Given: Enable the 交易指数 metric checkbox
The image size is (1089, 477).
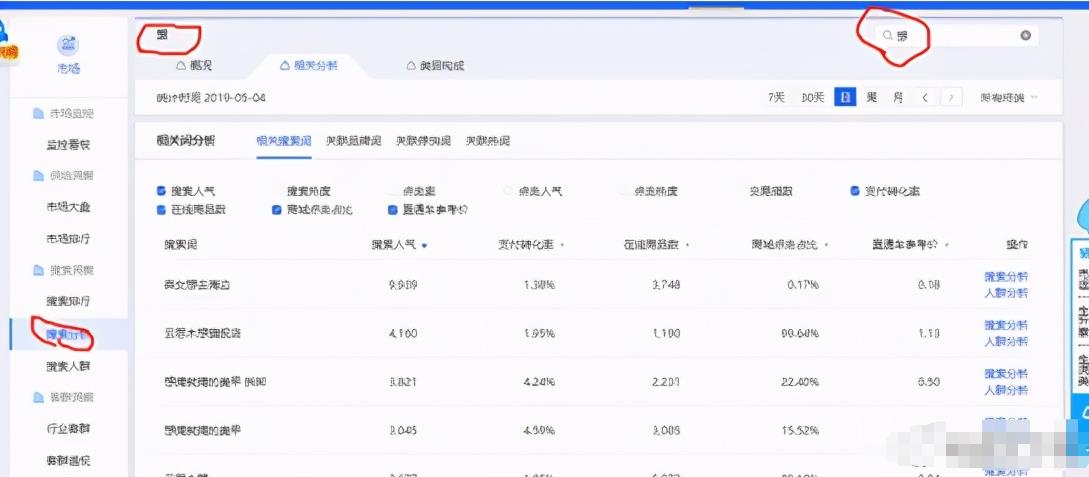Looking at the screenshot, I should [x=739, y=191].
